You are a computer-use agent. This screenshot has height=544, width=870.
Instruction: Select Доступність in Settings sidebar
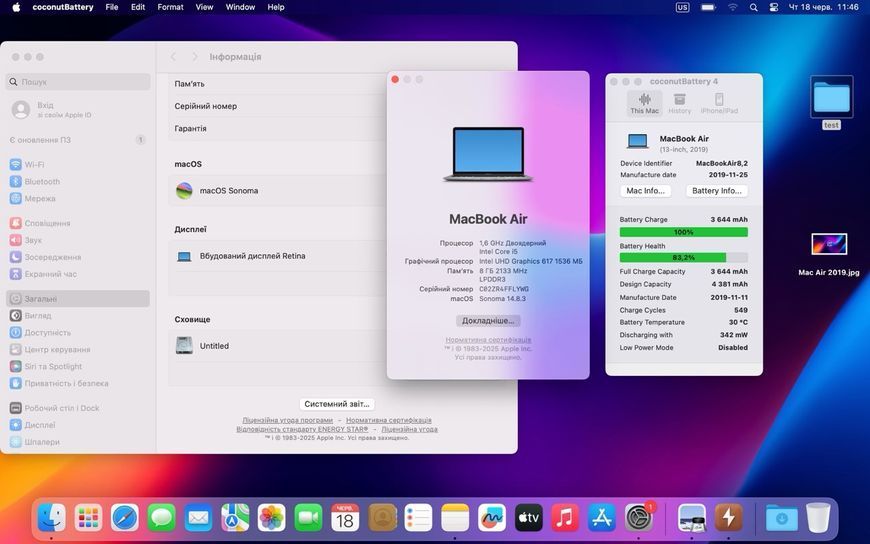[x=78, y=333]
